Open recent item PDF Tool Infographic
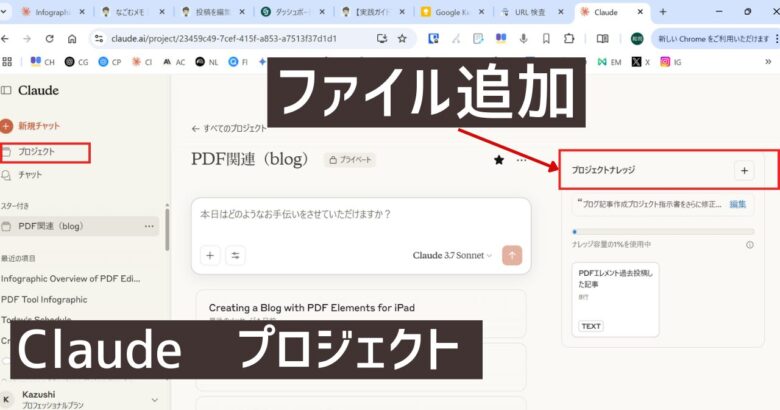Image resolution: width=780 pixels, height=410 pixels. [x=44, y=300]
